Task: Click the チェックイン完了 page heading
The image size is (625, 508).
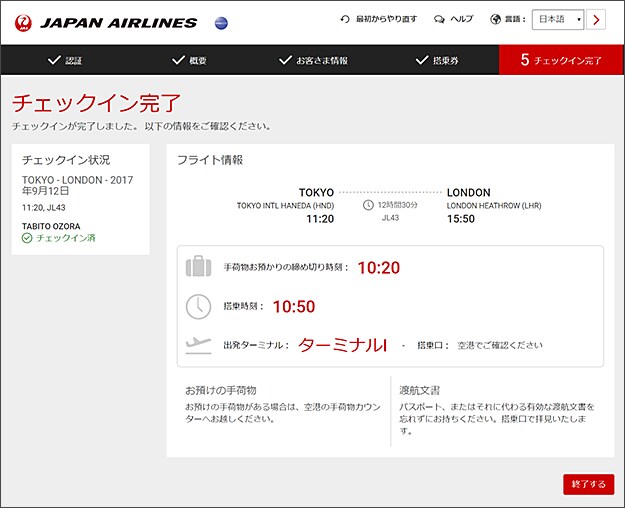Action: tap(96, 103)
